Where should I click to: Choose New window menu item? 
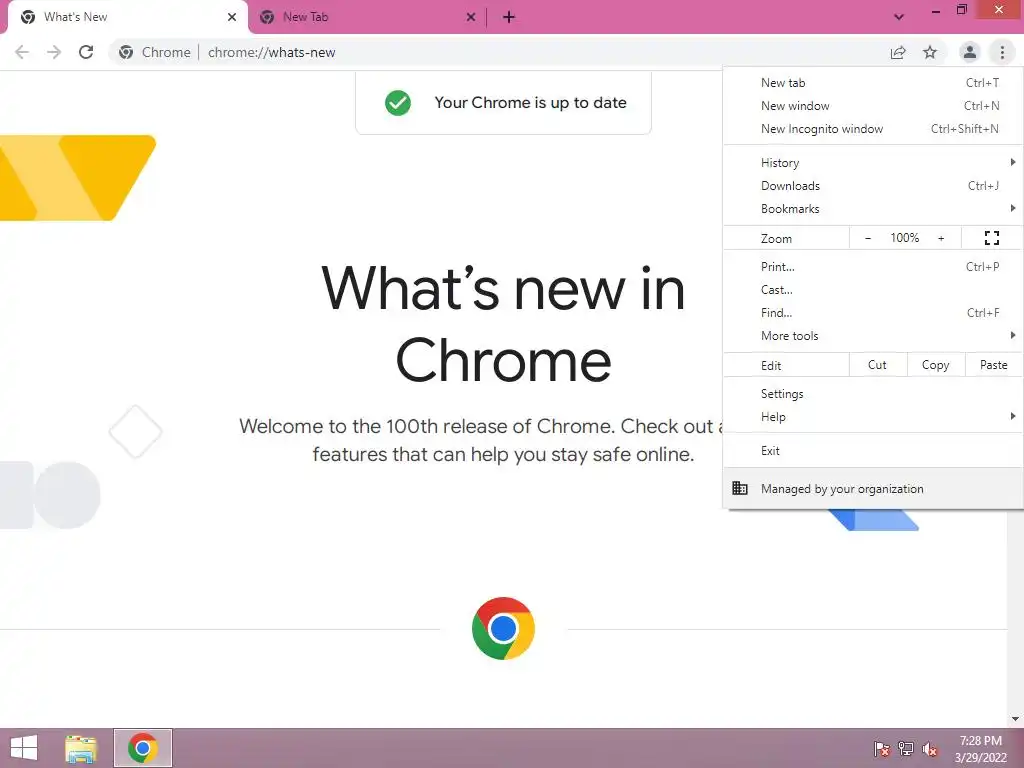click(872, 106)
